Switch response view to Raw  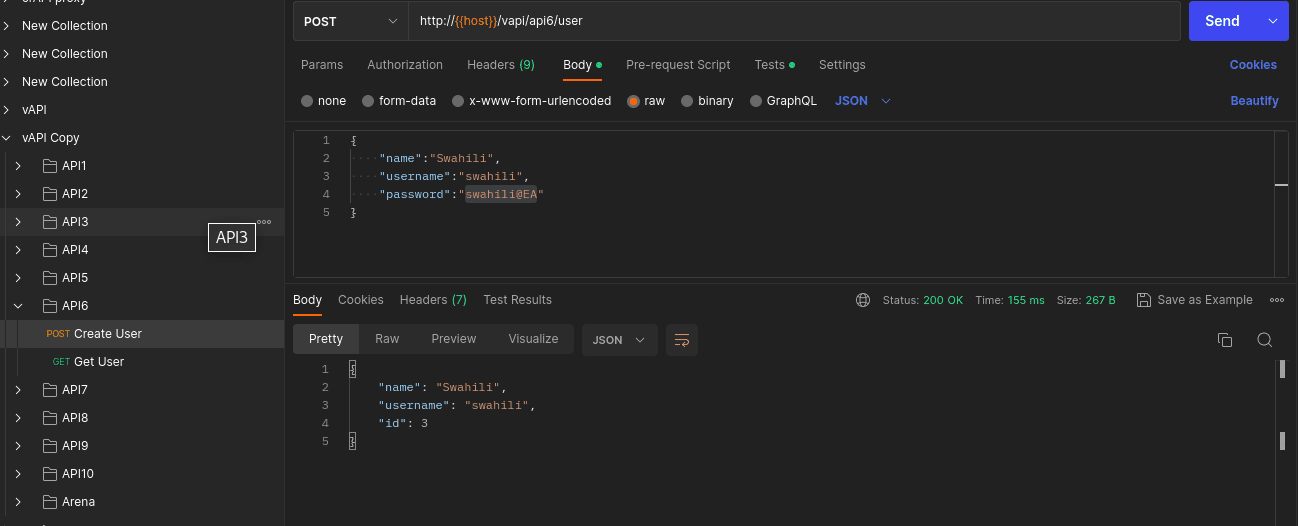387,339
